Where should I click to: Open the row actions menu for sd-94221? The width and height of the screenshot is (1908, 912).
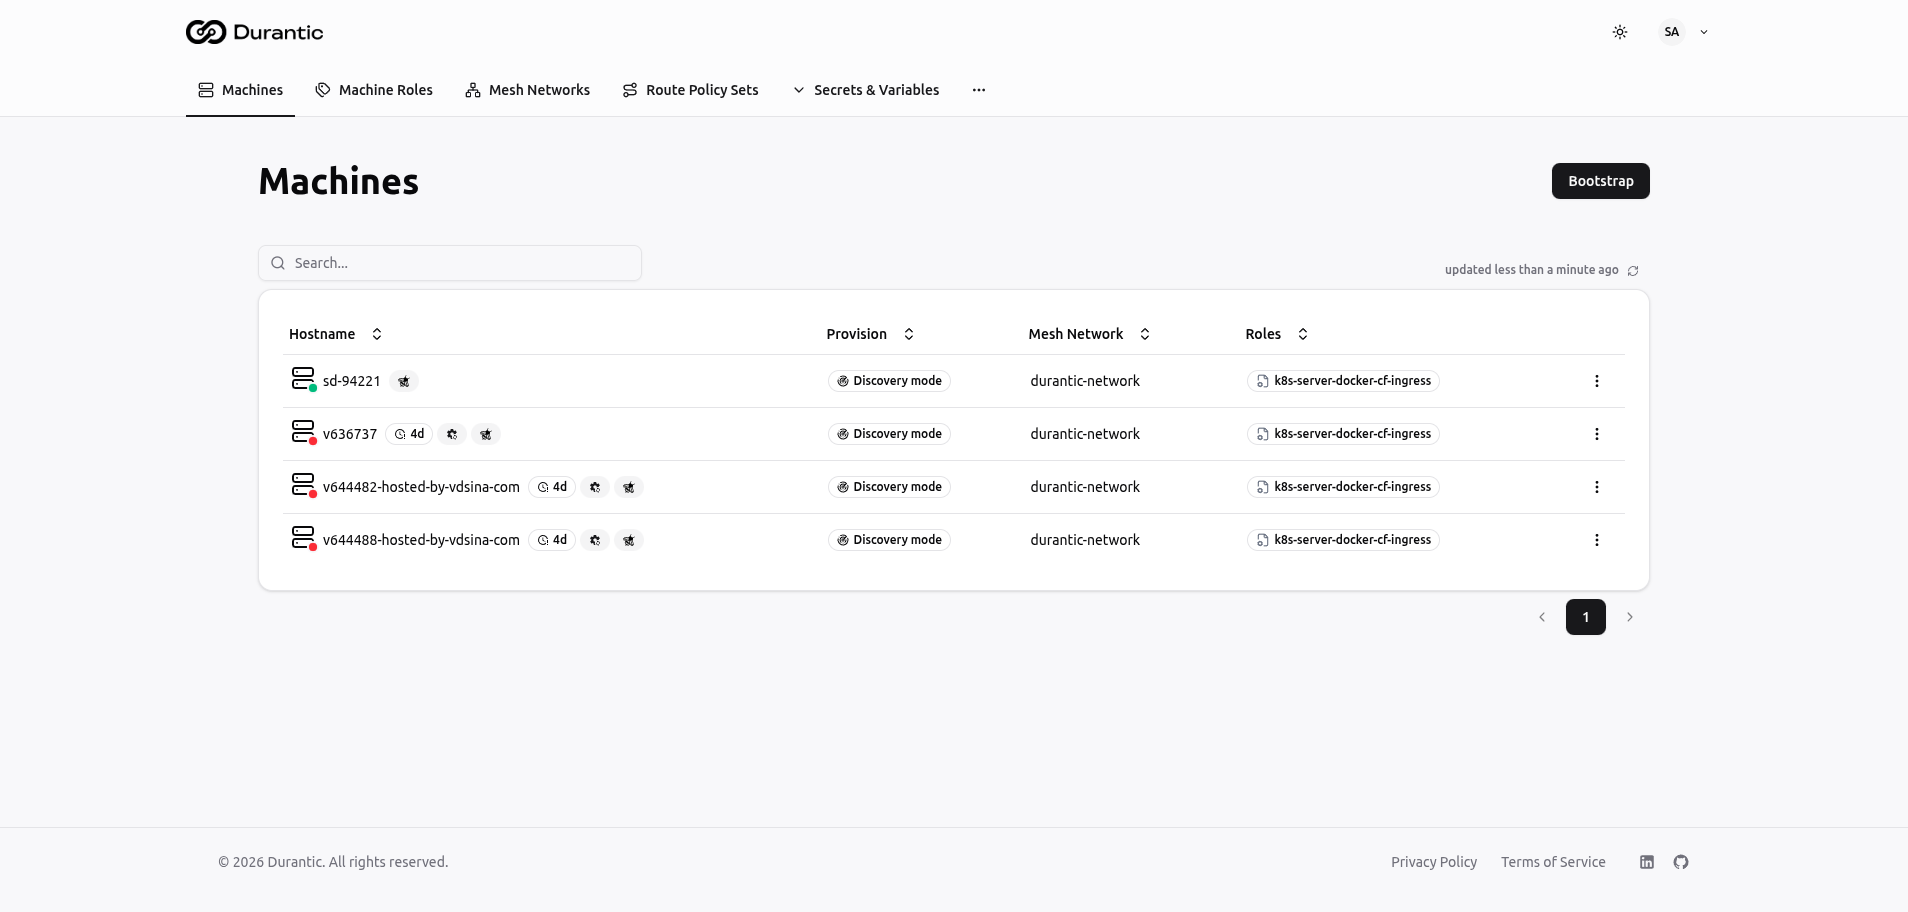(1596, 381)
